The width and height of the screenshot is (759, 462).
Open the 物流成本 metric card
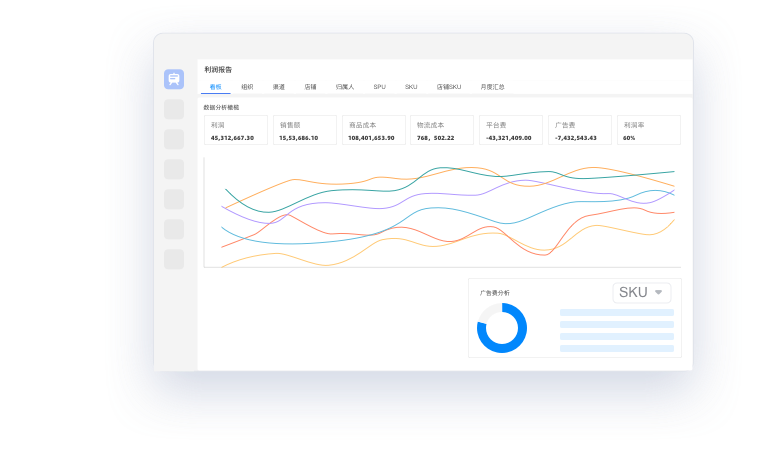(443, 131)
